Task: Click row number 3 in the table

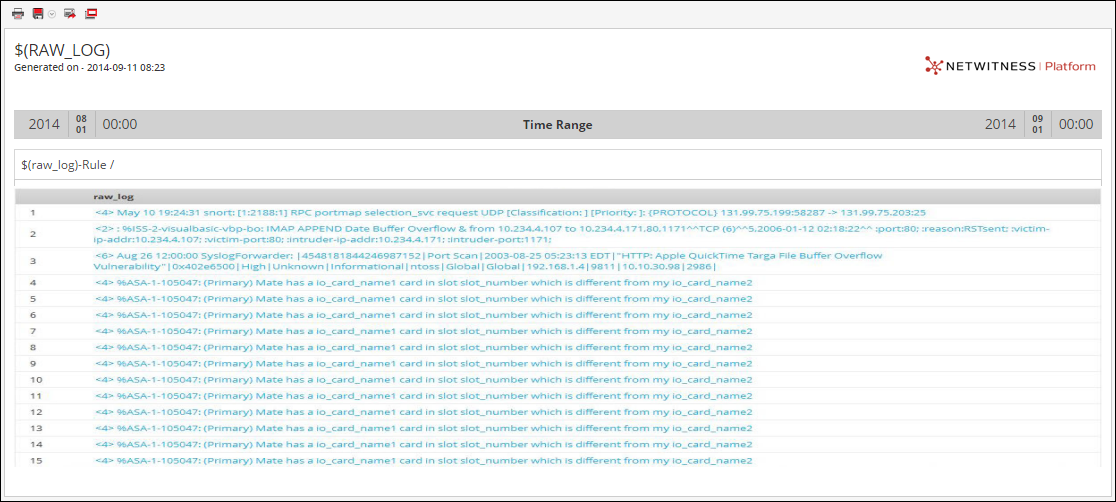Action: (33, 261)
